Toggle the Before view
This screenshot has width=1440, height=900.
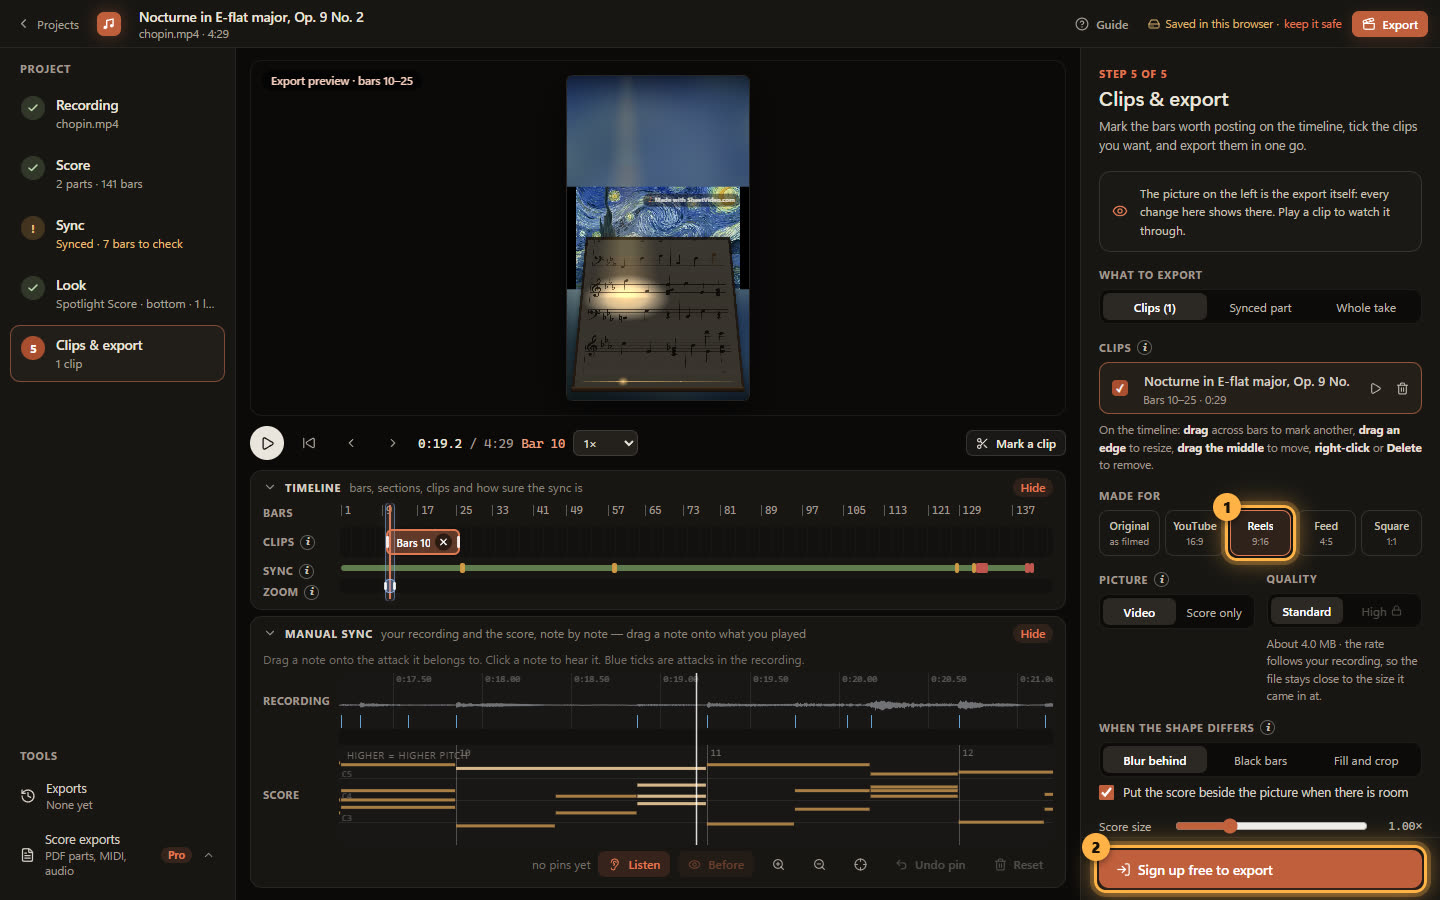pos(716,865)
